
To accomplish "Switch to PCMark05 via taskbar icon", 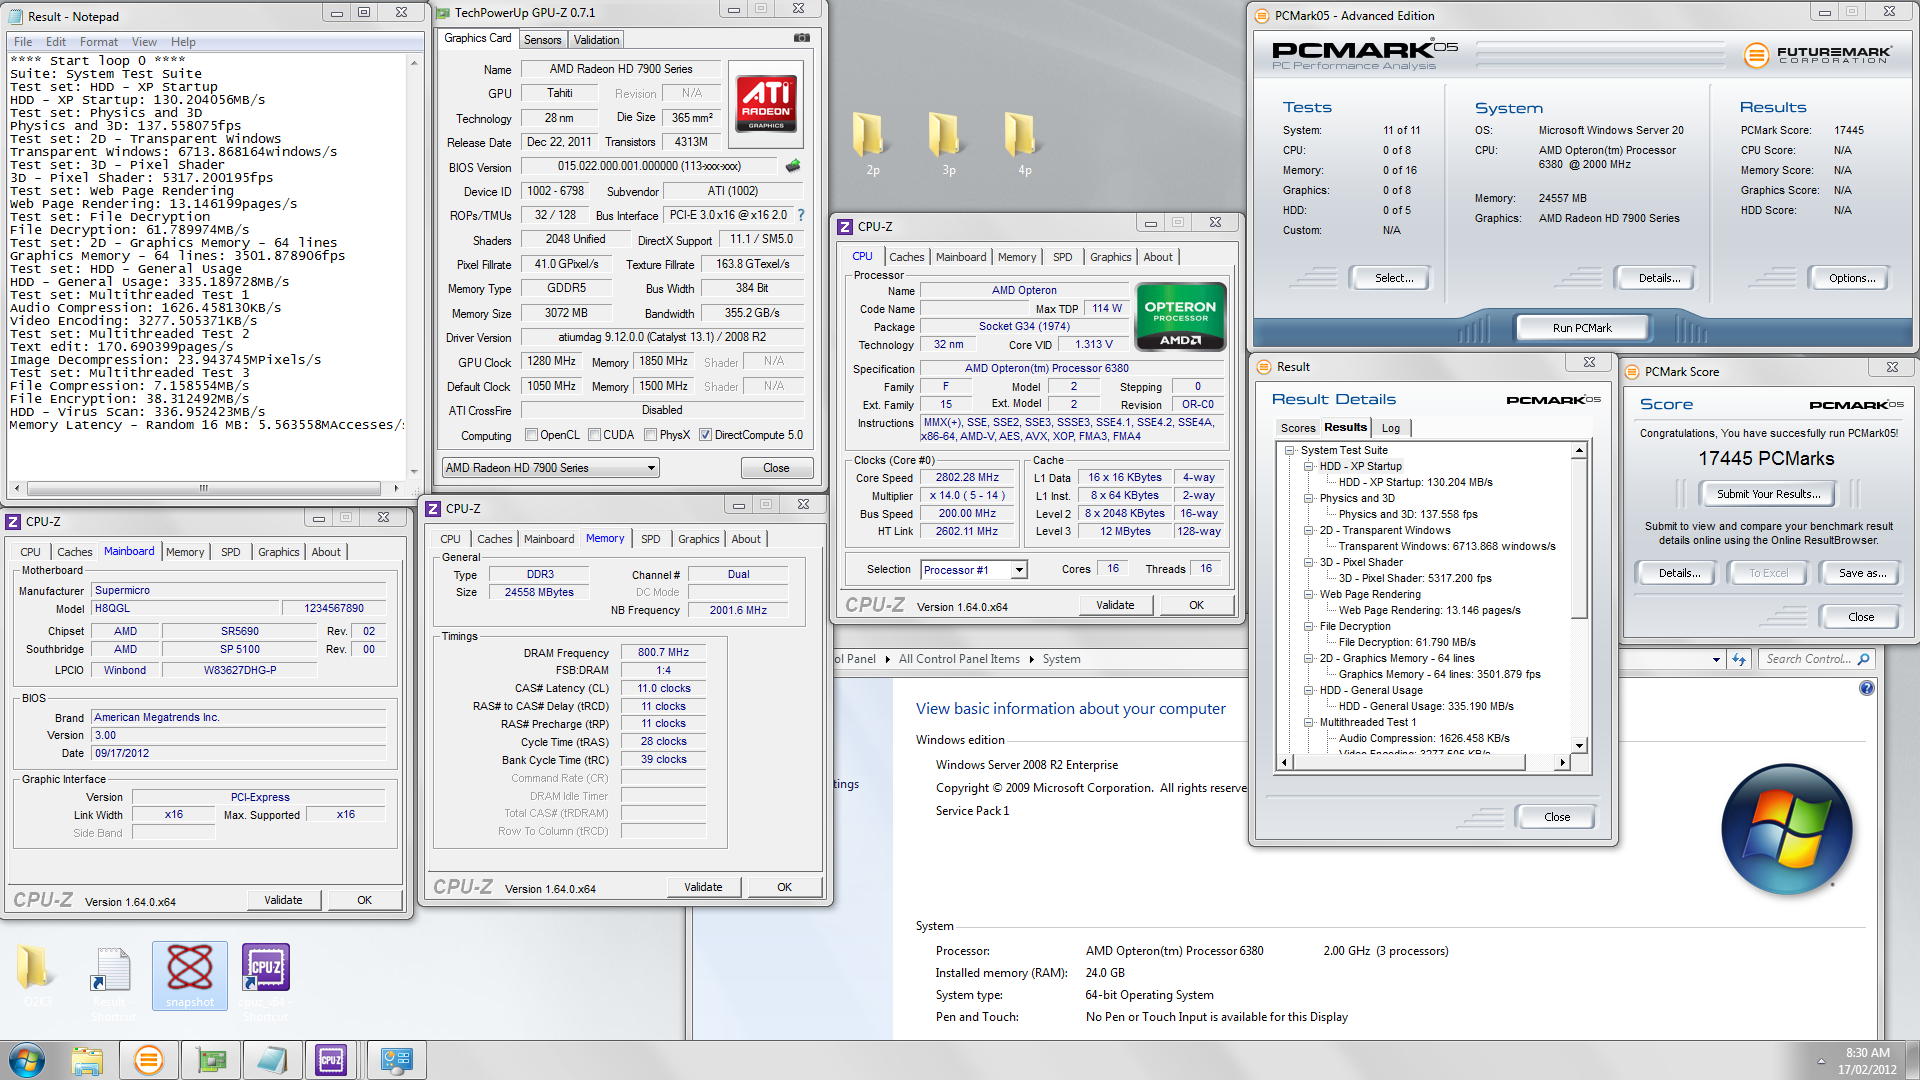I will [148, 1060].
